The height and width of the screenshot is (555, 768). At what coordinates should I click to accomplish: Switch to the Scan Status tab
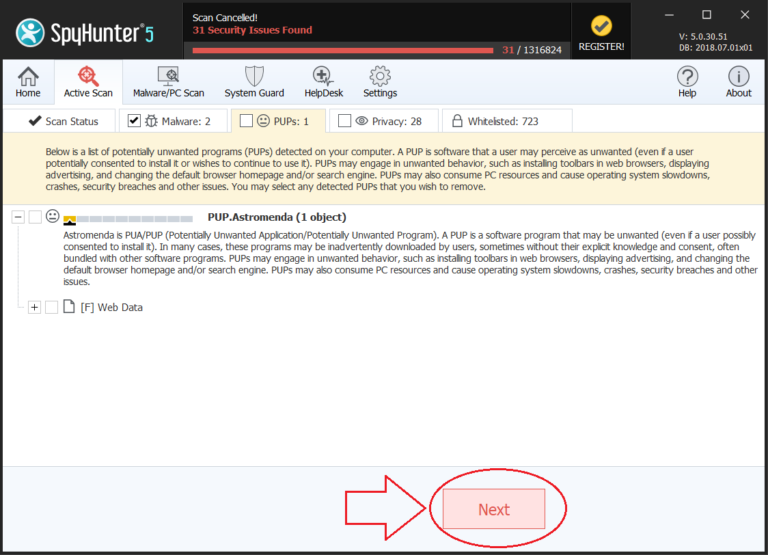coord(62,121)
